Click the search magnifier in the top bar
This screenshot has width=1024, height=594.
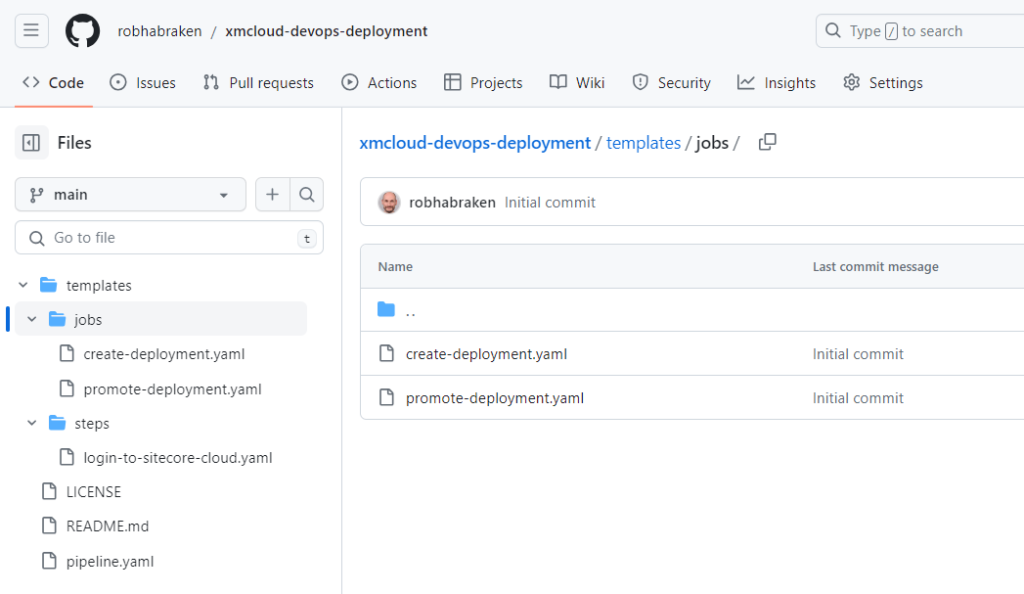click(x=833, y=31)
